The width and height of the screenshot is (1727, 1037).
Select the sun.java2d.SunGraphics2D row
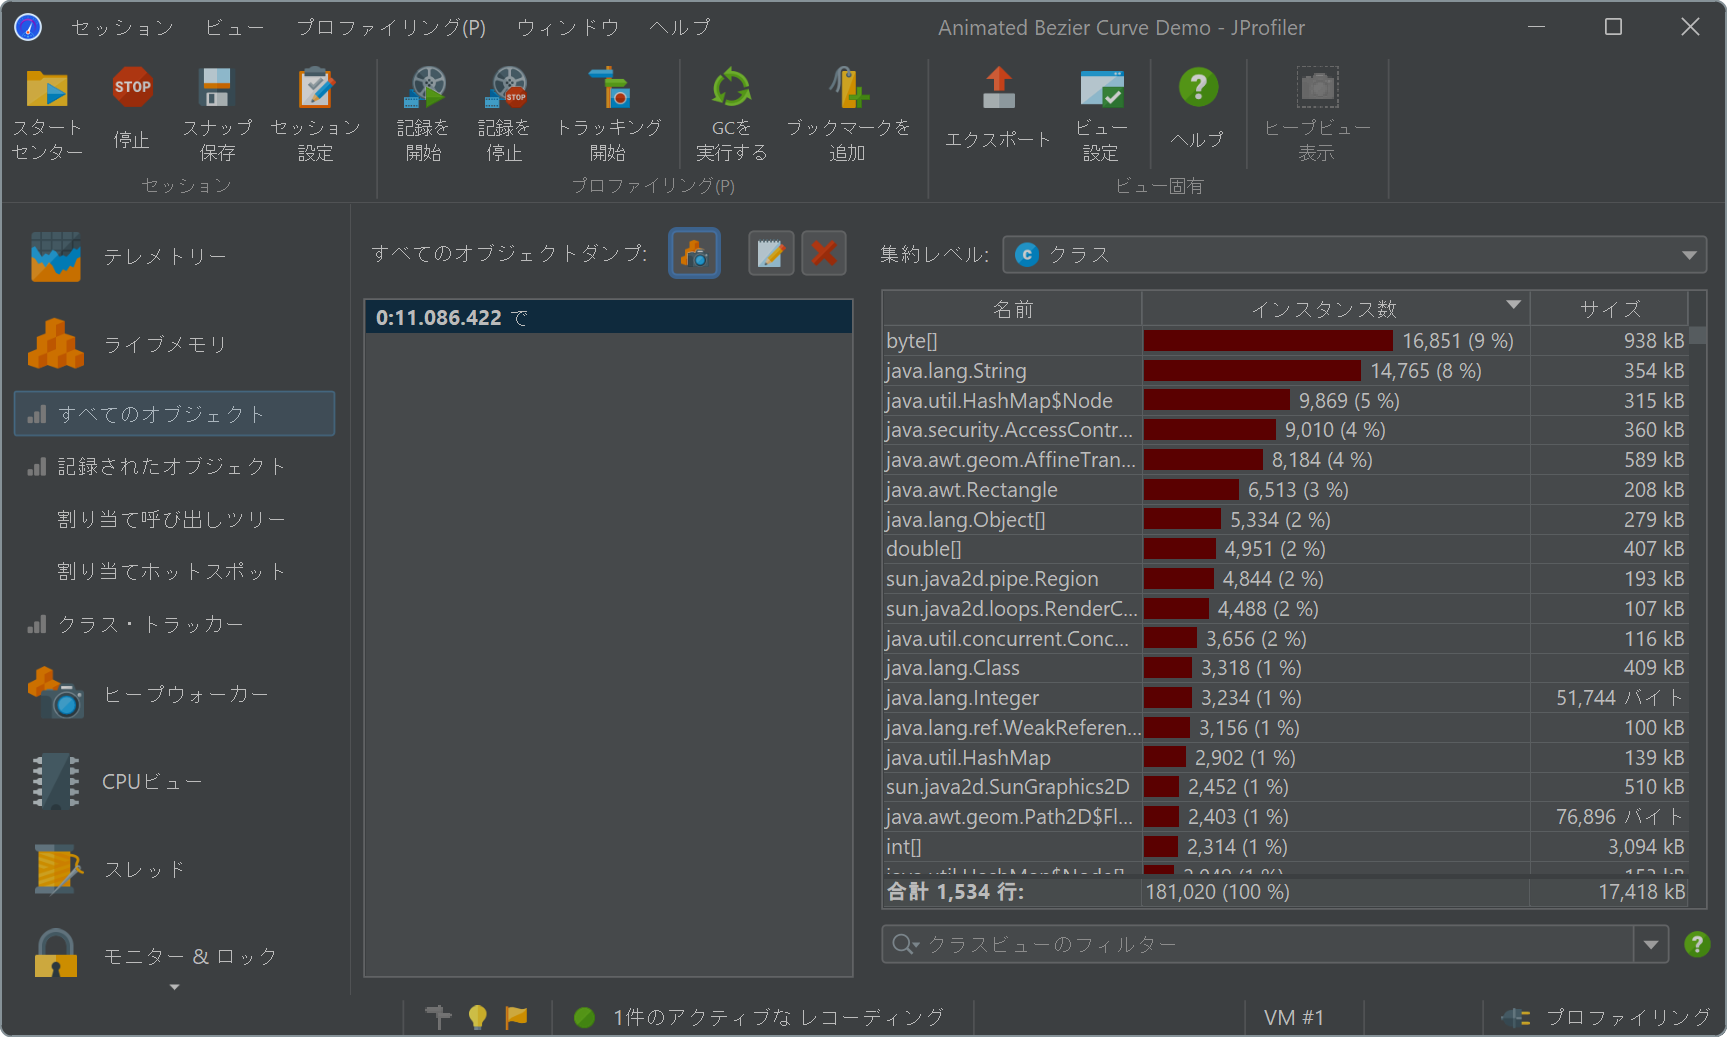1285,787
